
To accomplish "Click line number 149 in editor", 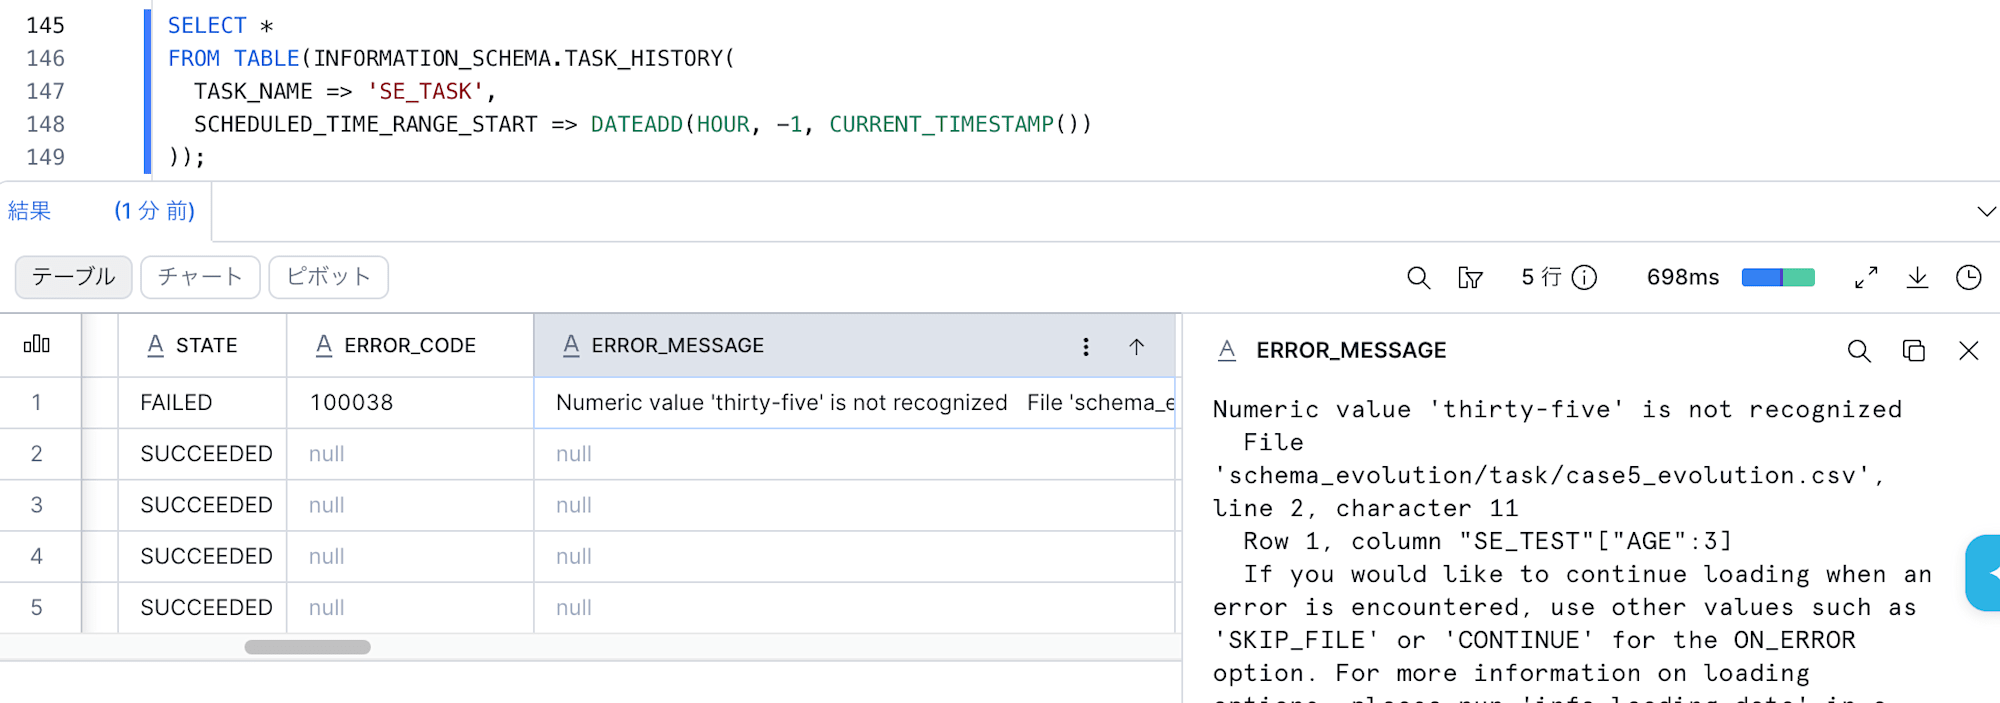I will 45,157.
